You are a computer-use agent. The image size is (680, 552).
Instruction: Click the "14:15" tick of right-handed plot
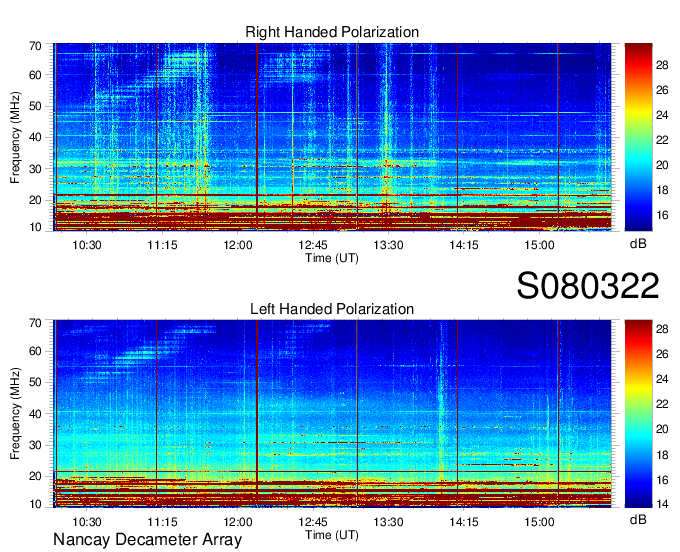(464, 245)
